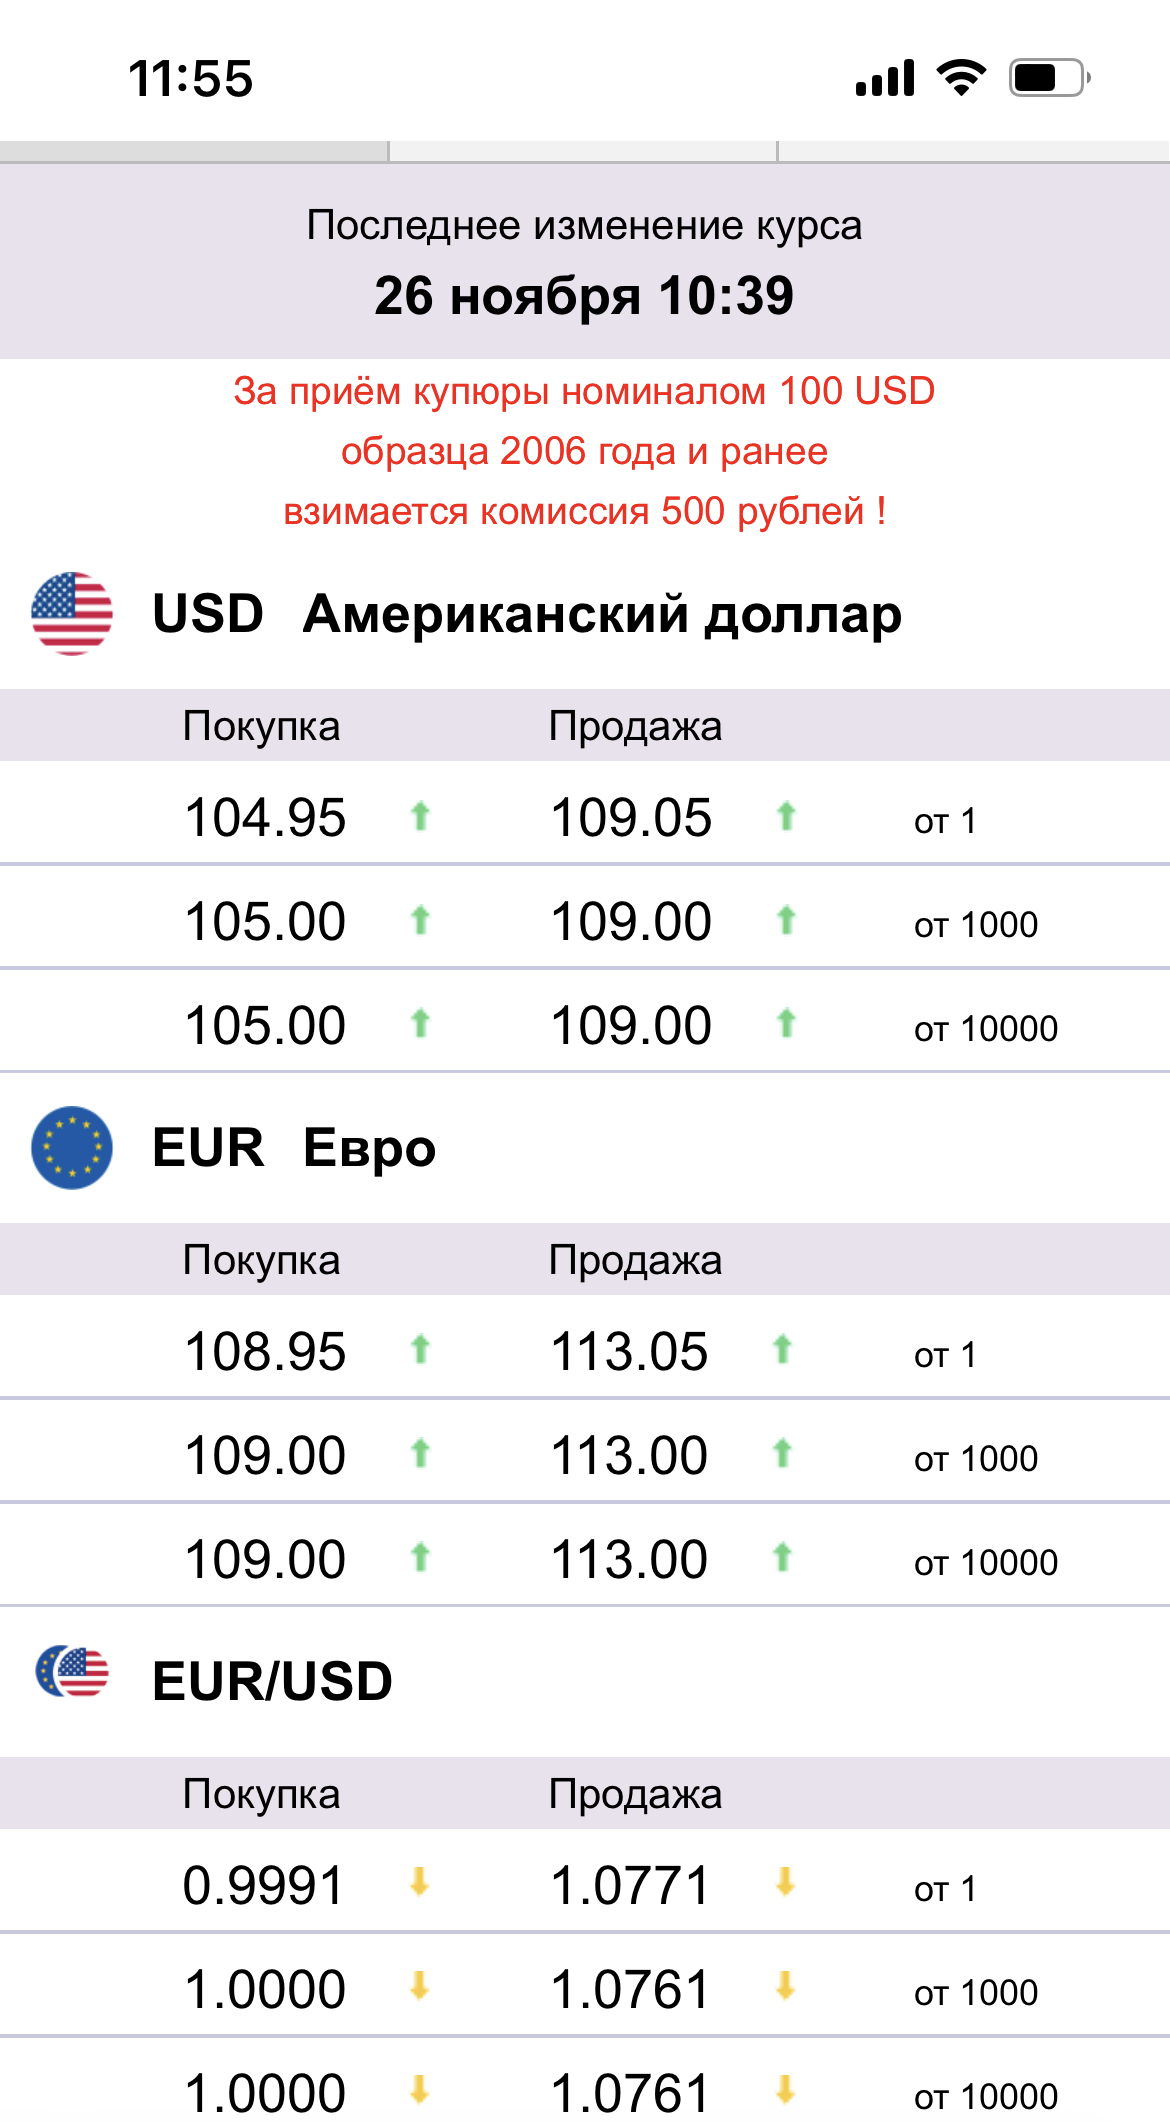Select the rightmost tab segment at top
The image size is (1170, 2122).
973,151
